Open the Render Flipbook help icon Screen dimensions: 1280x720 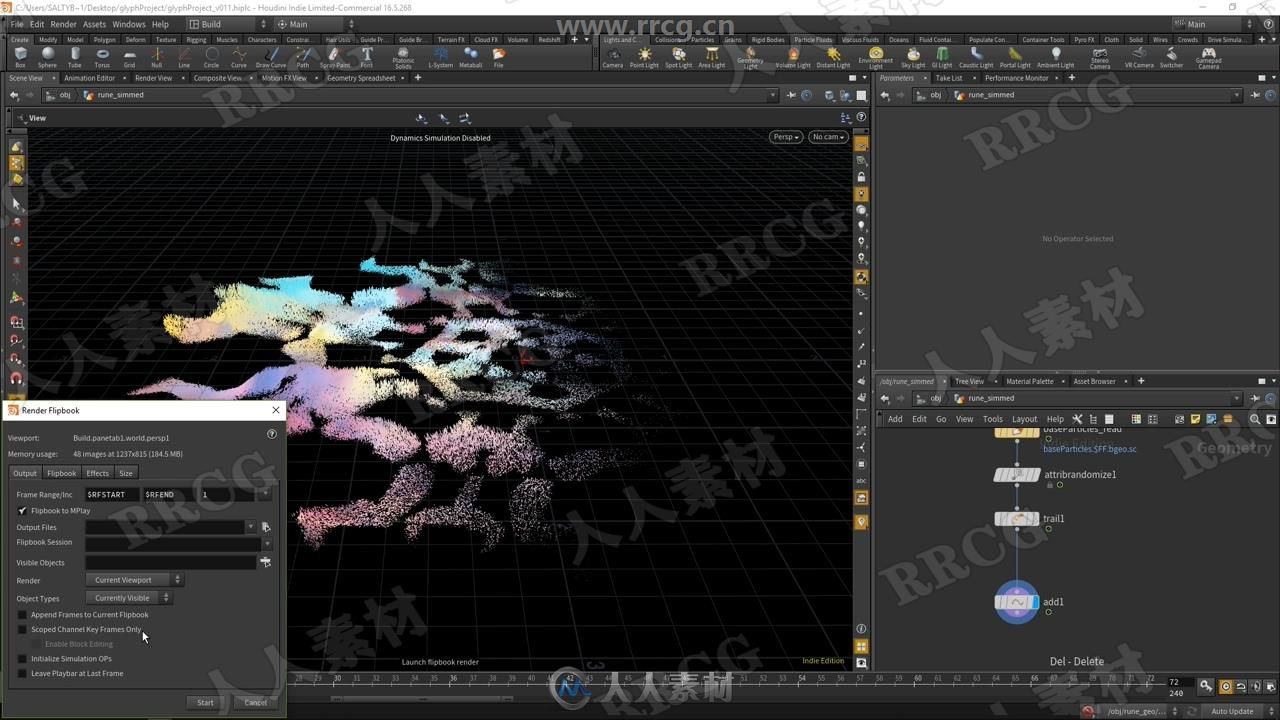[x=272, y=434]
